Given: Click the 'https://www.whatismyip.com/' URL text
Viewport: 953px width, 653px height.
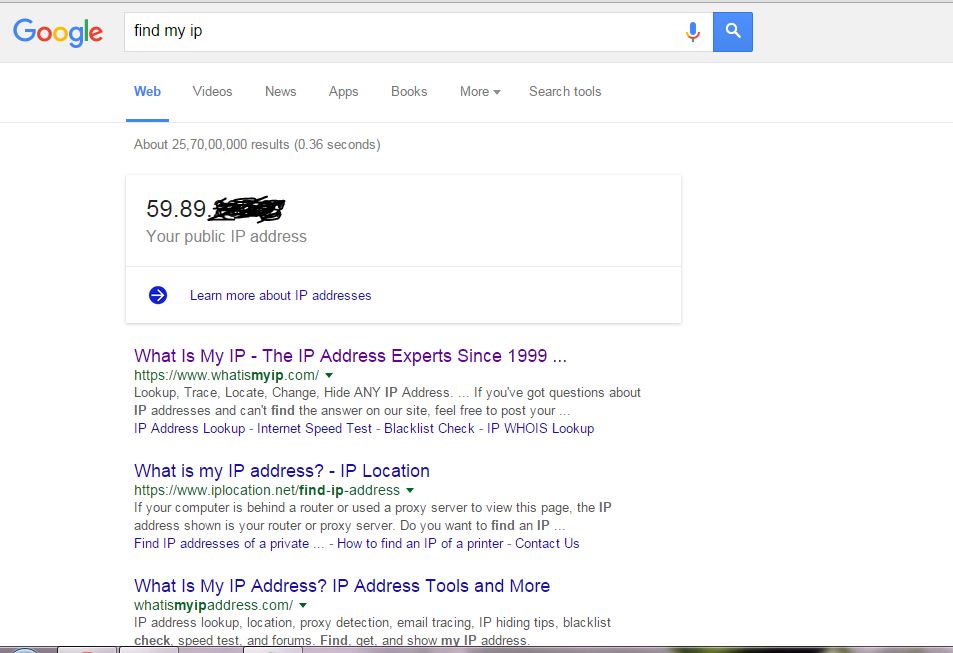Looking at the screenshot, I should (226, 375).
